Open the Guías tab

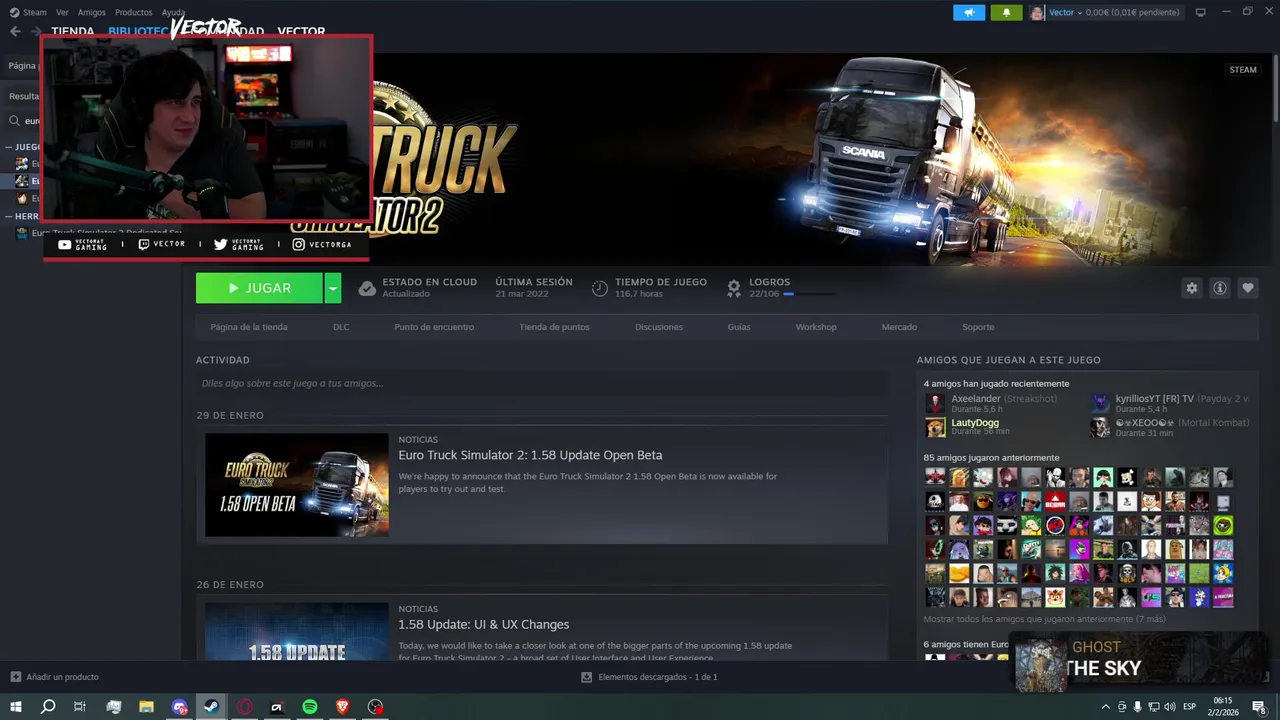tap(739, 327)
